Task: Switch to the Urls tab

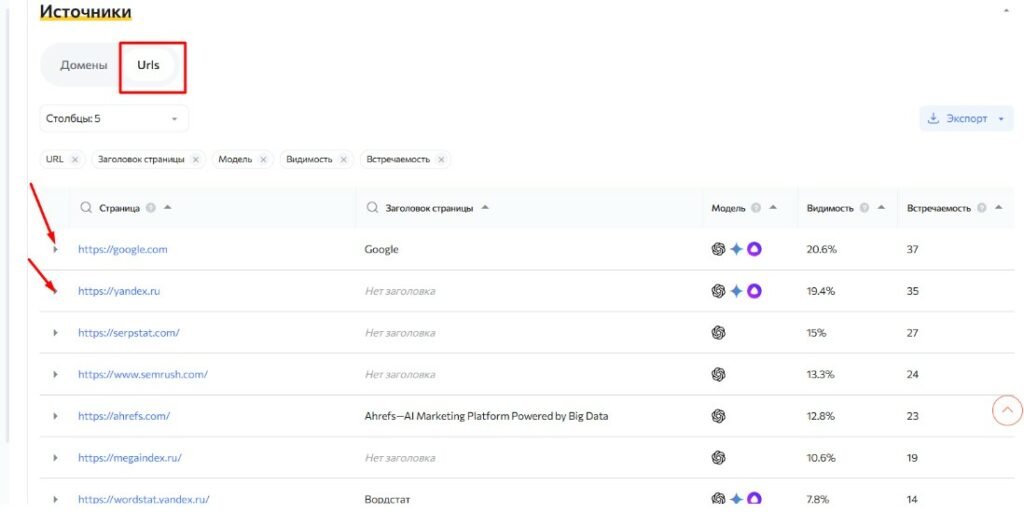Action: click(148, 65)
